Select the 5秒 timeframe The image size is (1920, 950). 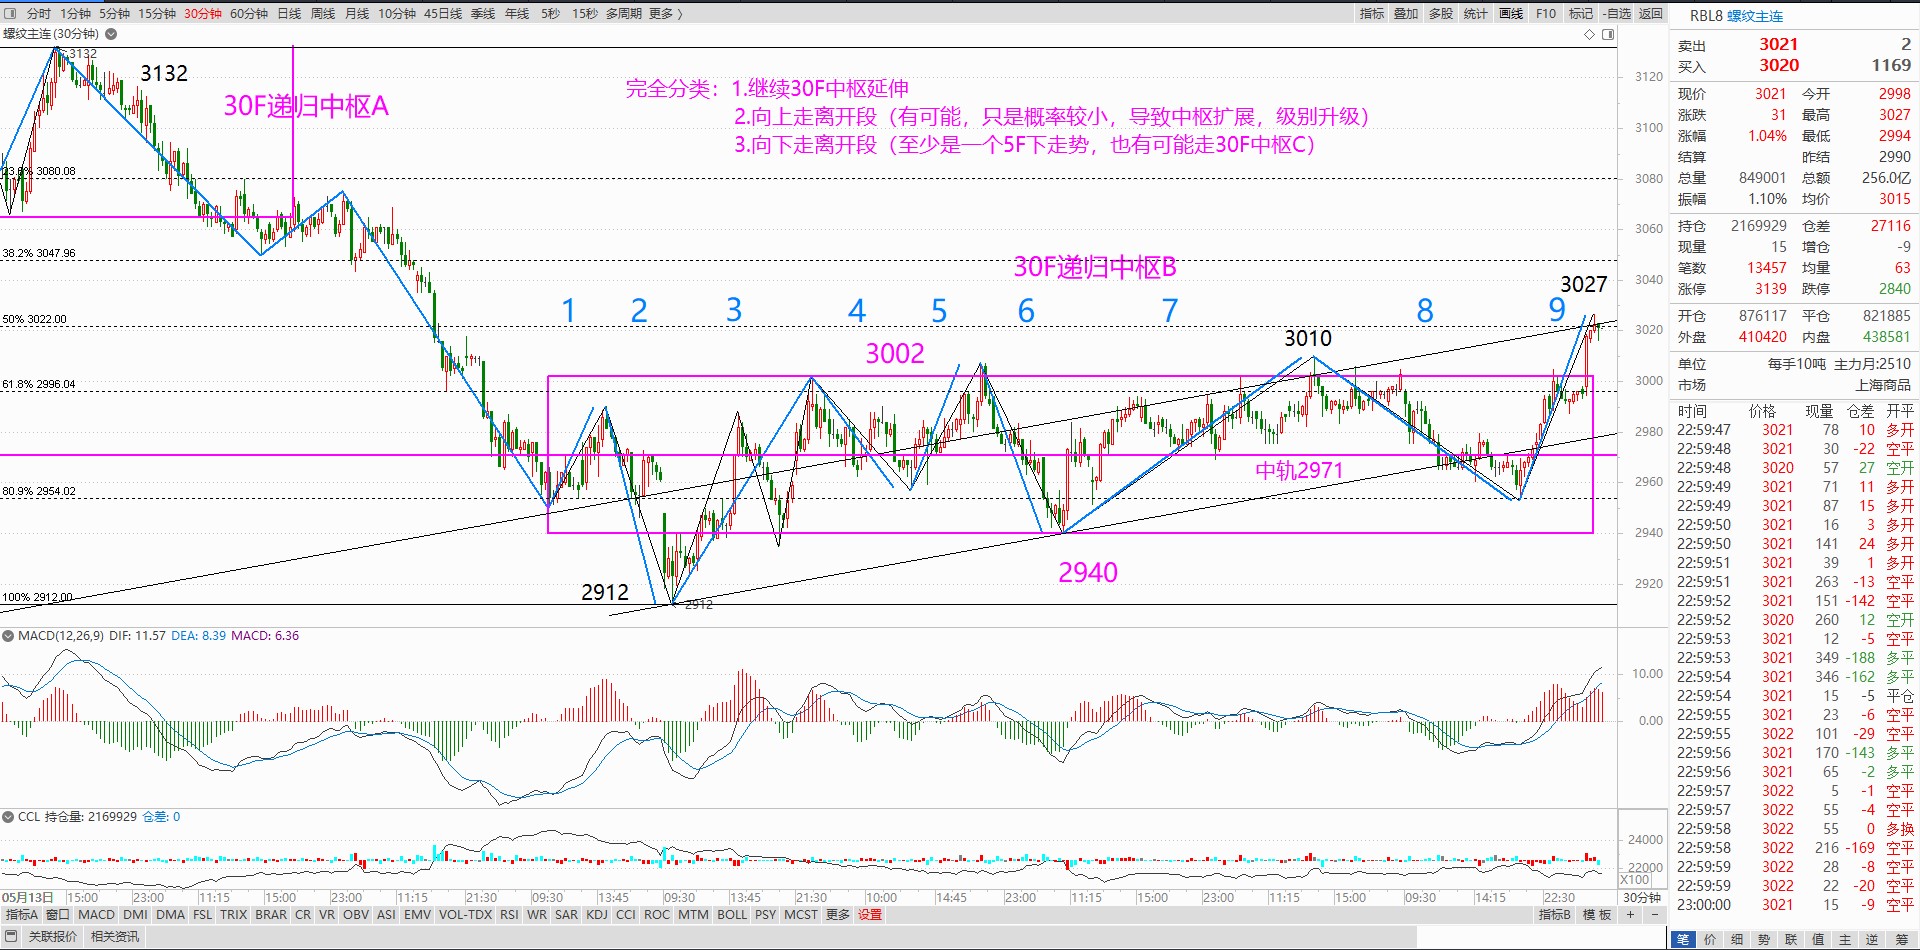click(x=550, y=14)
